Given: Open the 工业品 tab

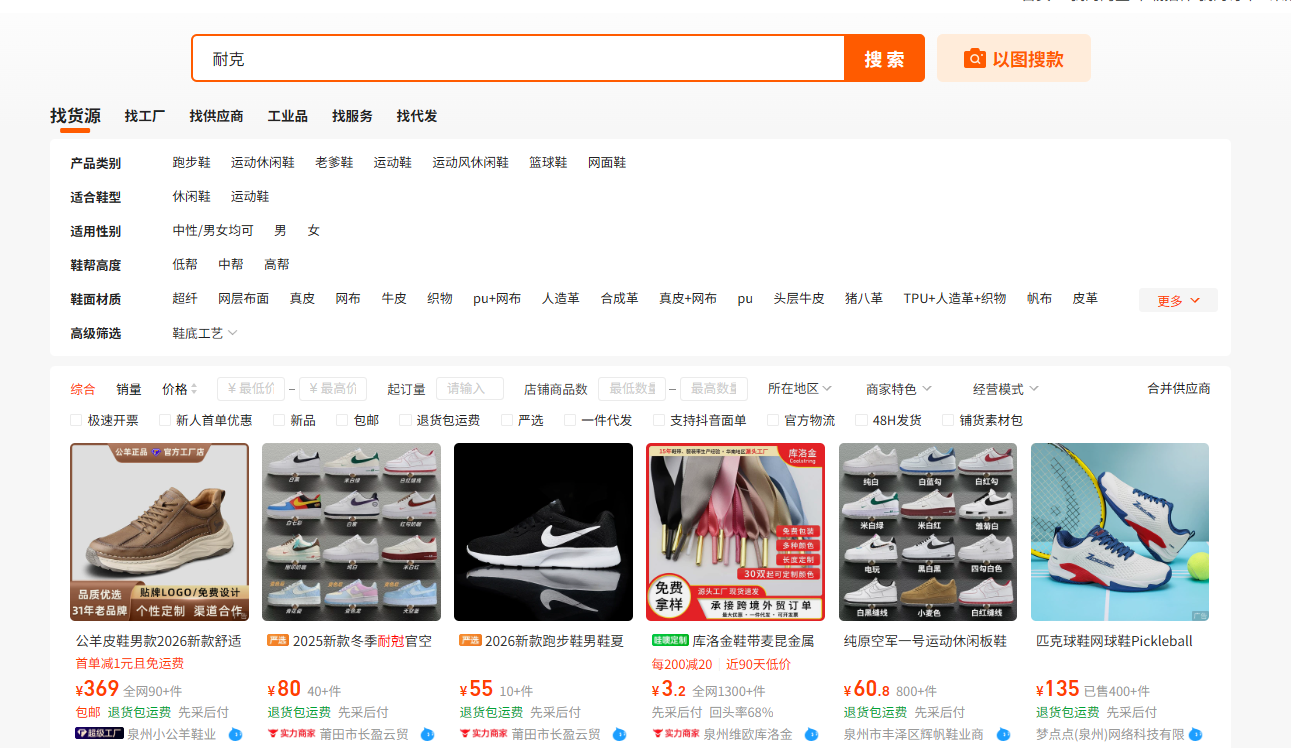Looking at the screenshot, I should [288, 116].
